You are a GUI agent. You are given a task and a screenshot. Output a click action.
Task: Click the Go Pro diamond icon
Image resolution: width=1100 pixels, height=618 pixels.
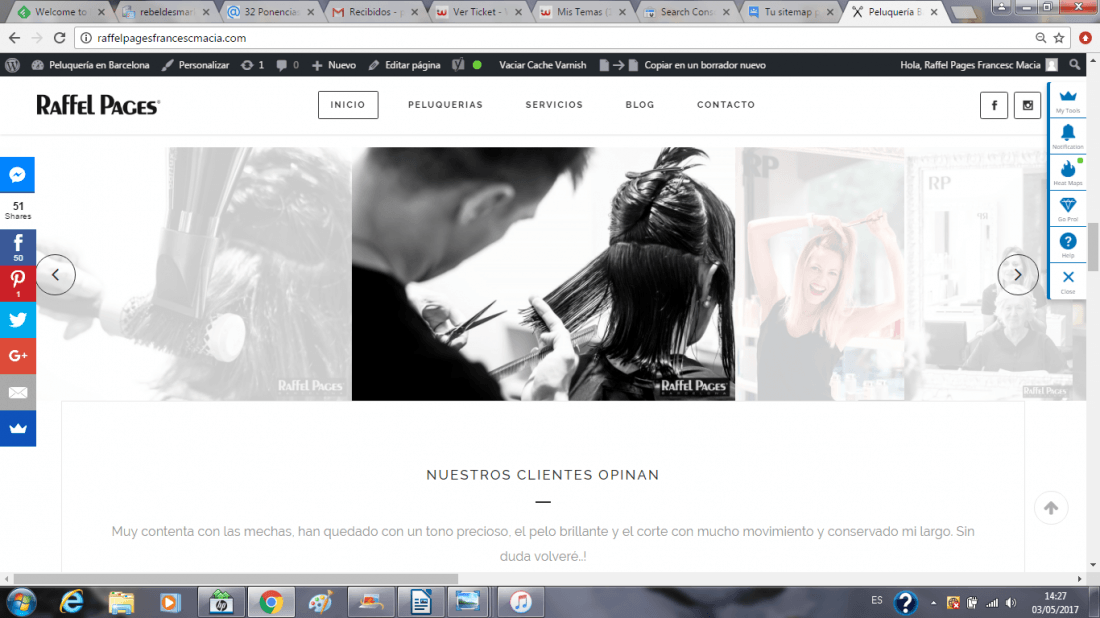[x=1068, y=208]
